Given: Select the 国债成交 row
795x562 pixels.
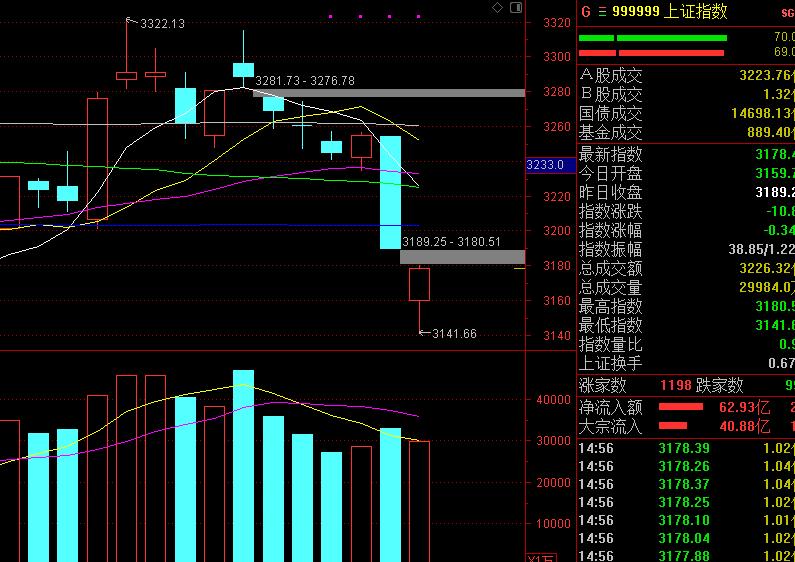Looking at the screenshot, I should click(x=686, y=113).
